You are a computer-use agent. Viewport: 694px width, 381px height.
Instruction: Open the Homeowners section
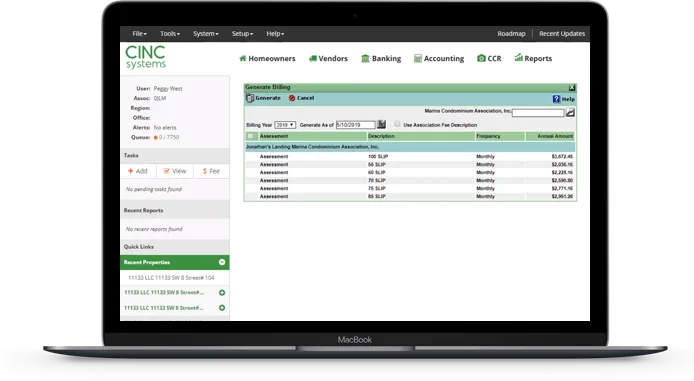267,58
